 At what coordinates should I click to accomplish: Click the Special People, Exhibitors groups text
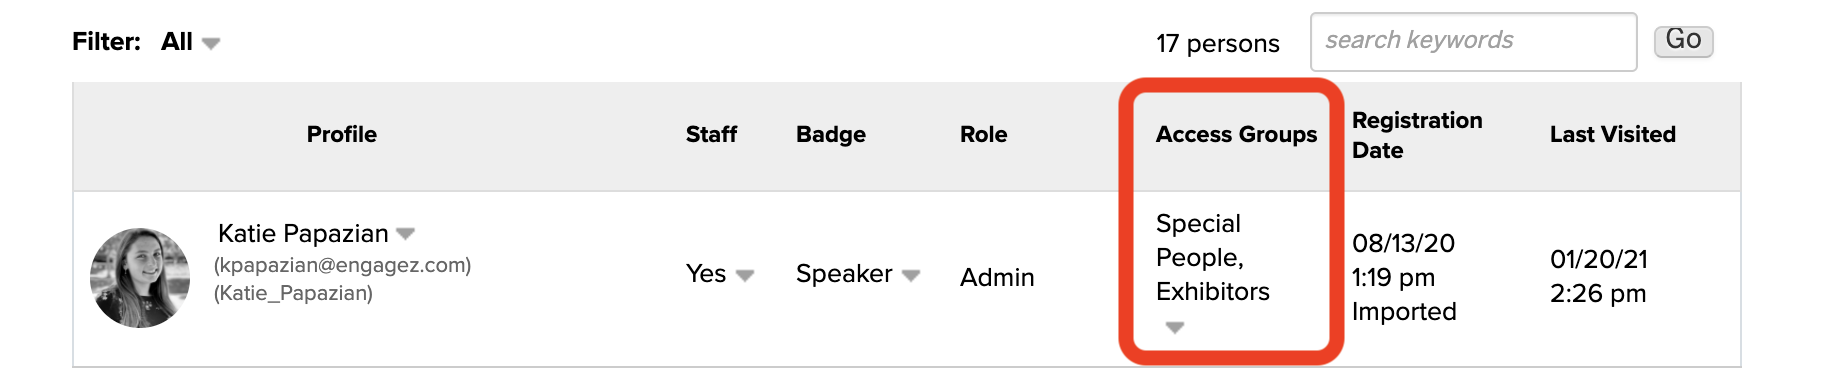point(1212,257)
